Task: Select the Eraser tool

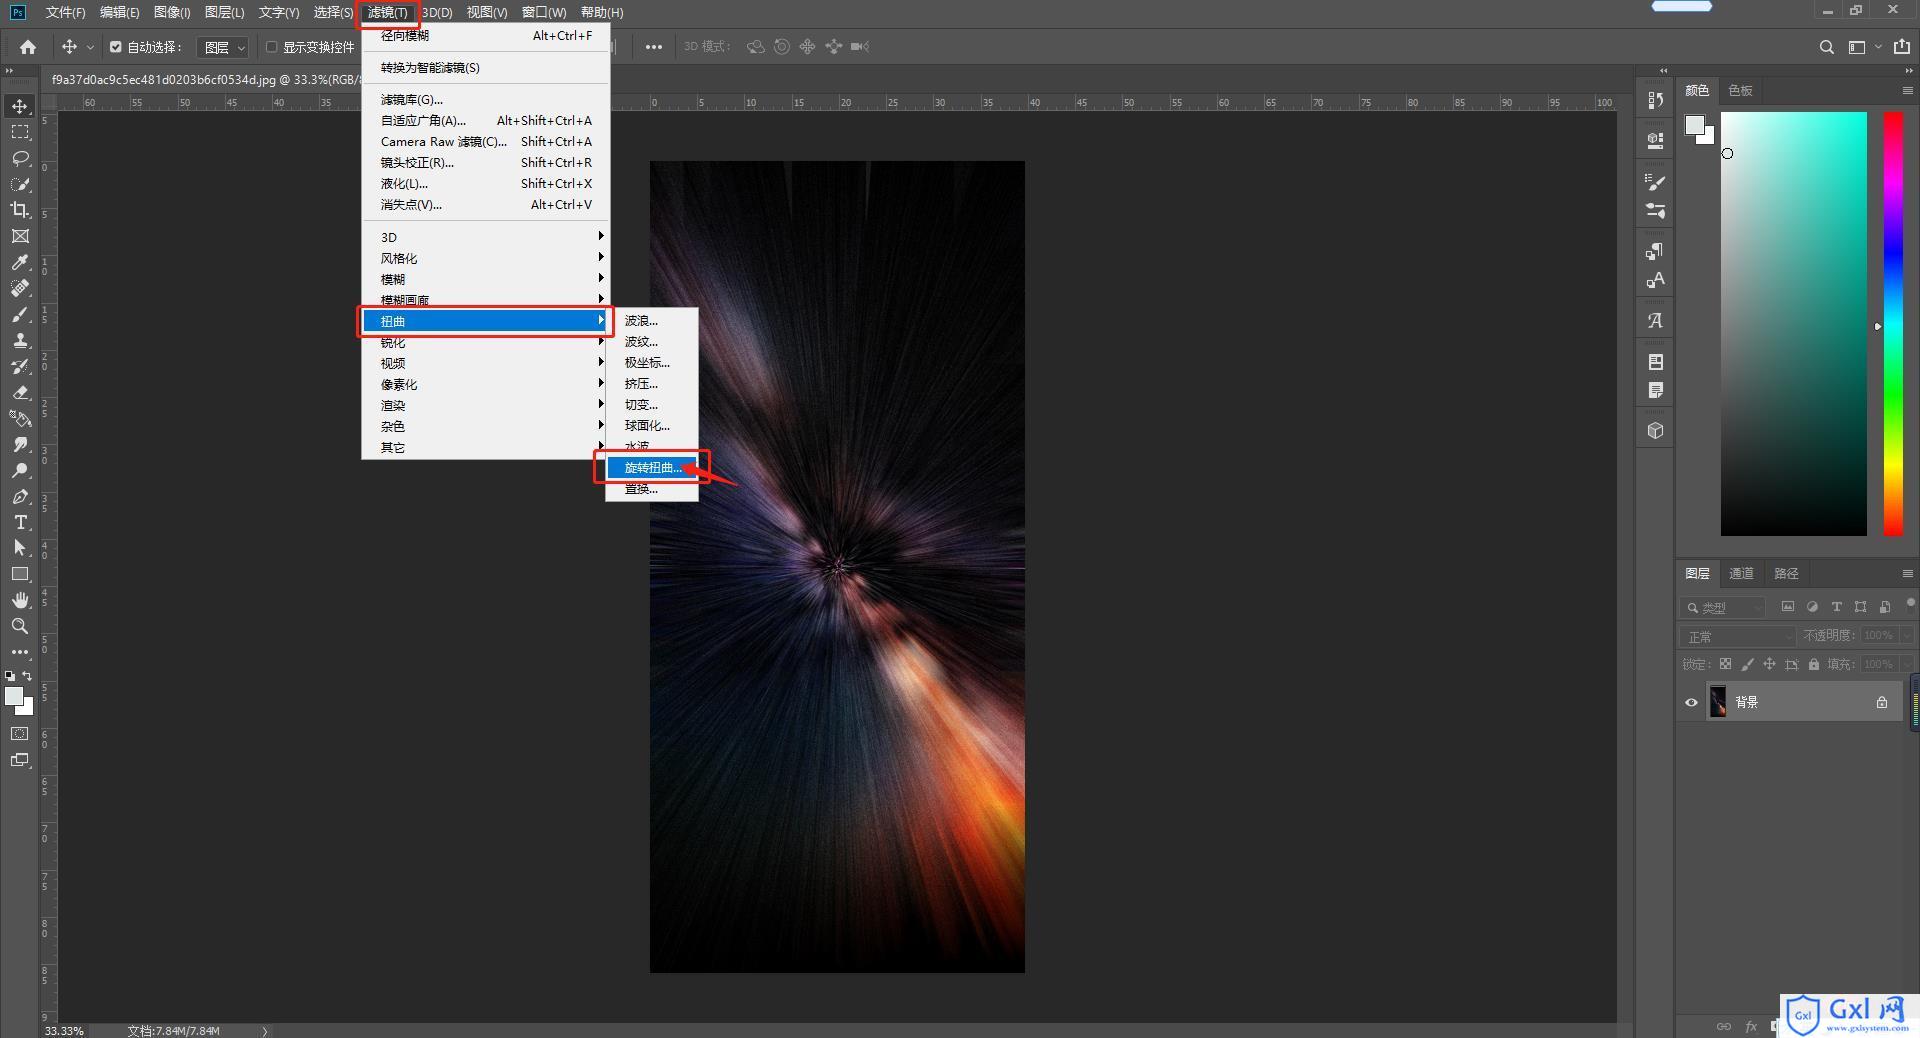Action: pos(20,392)
